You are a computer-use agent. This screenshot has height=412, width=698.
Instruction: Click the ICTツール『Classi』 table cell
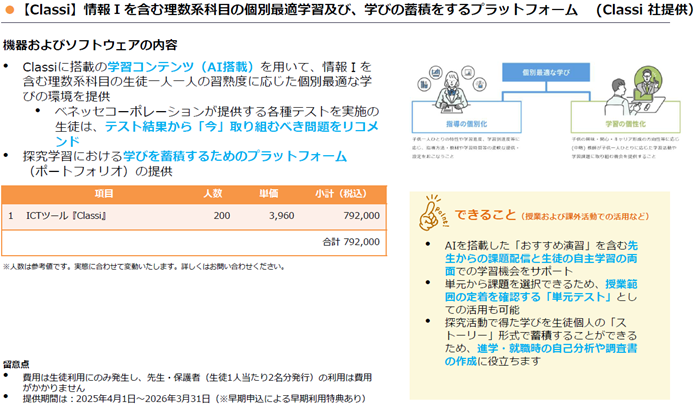(x=66, y=216)
